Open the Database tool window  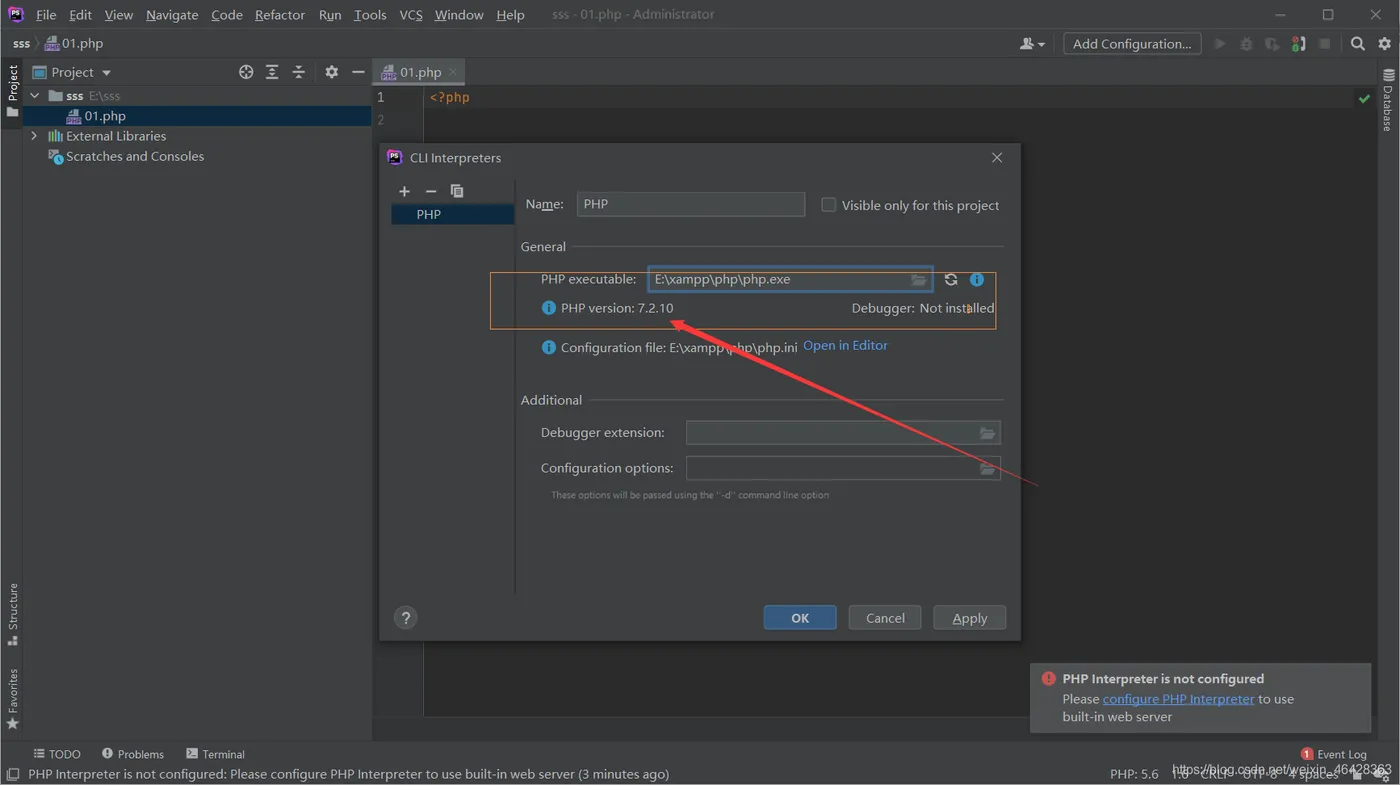pyautogui.click(x=1388, y=100)
